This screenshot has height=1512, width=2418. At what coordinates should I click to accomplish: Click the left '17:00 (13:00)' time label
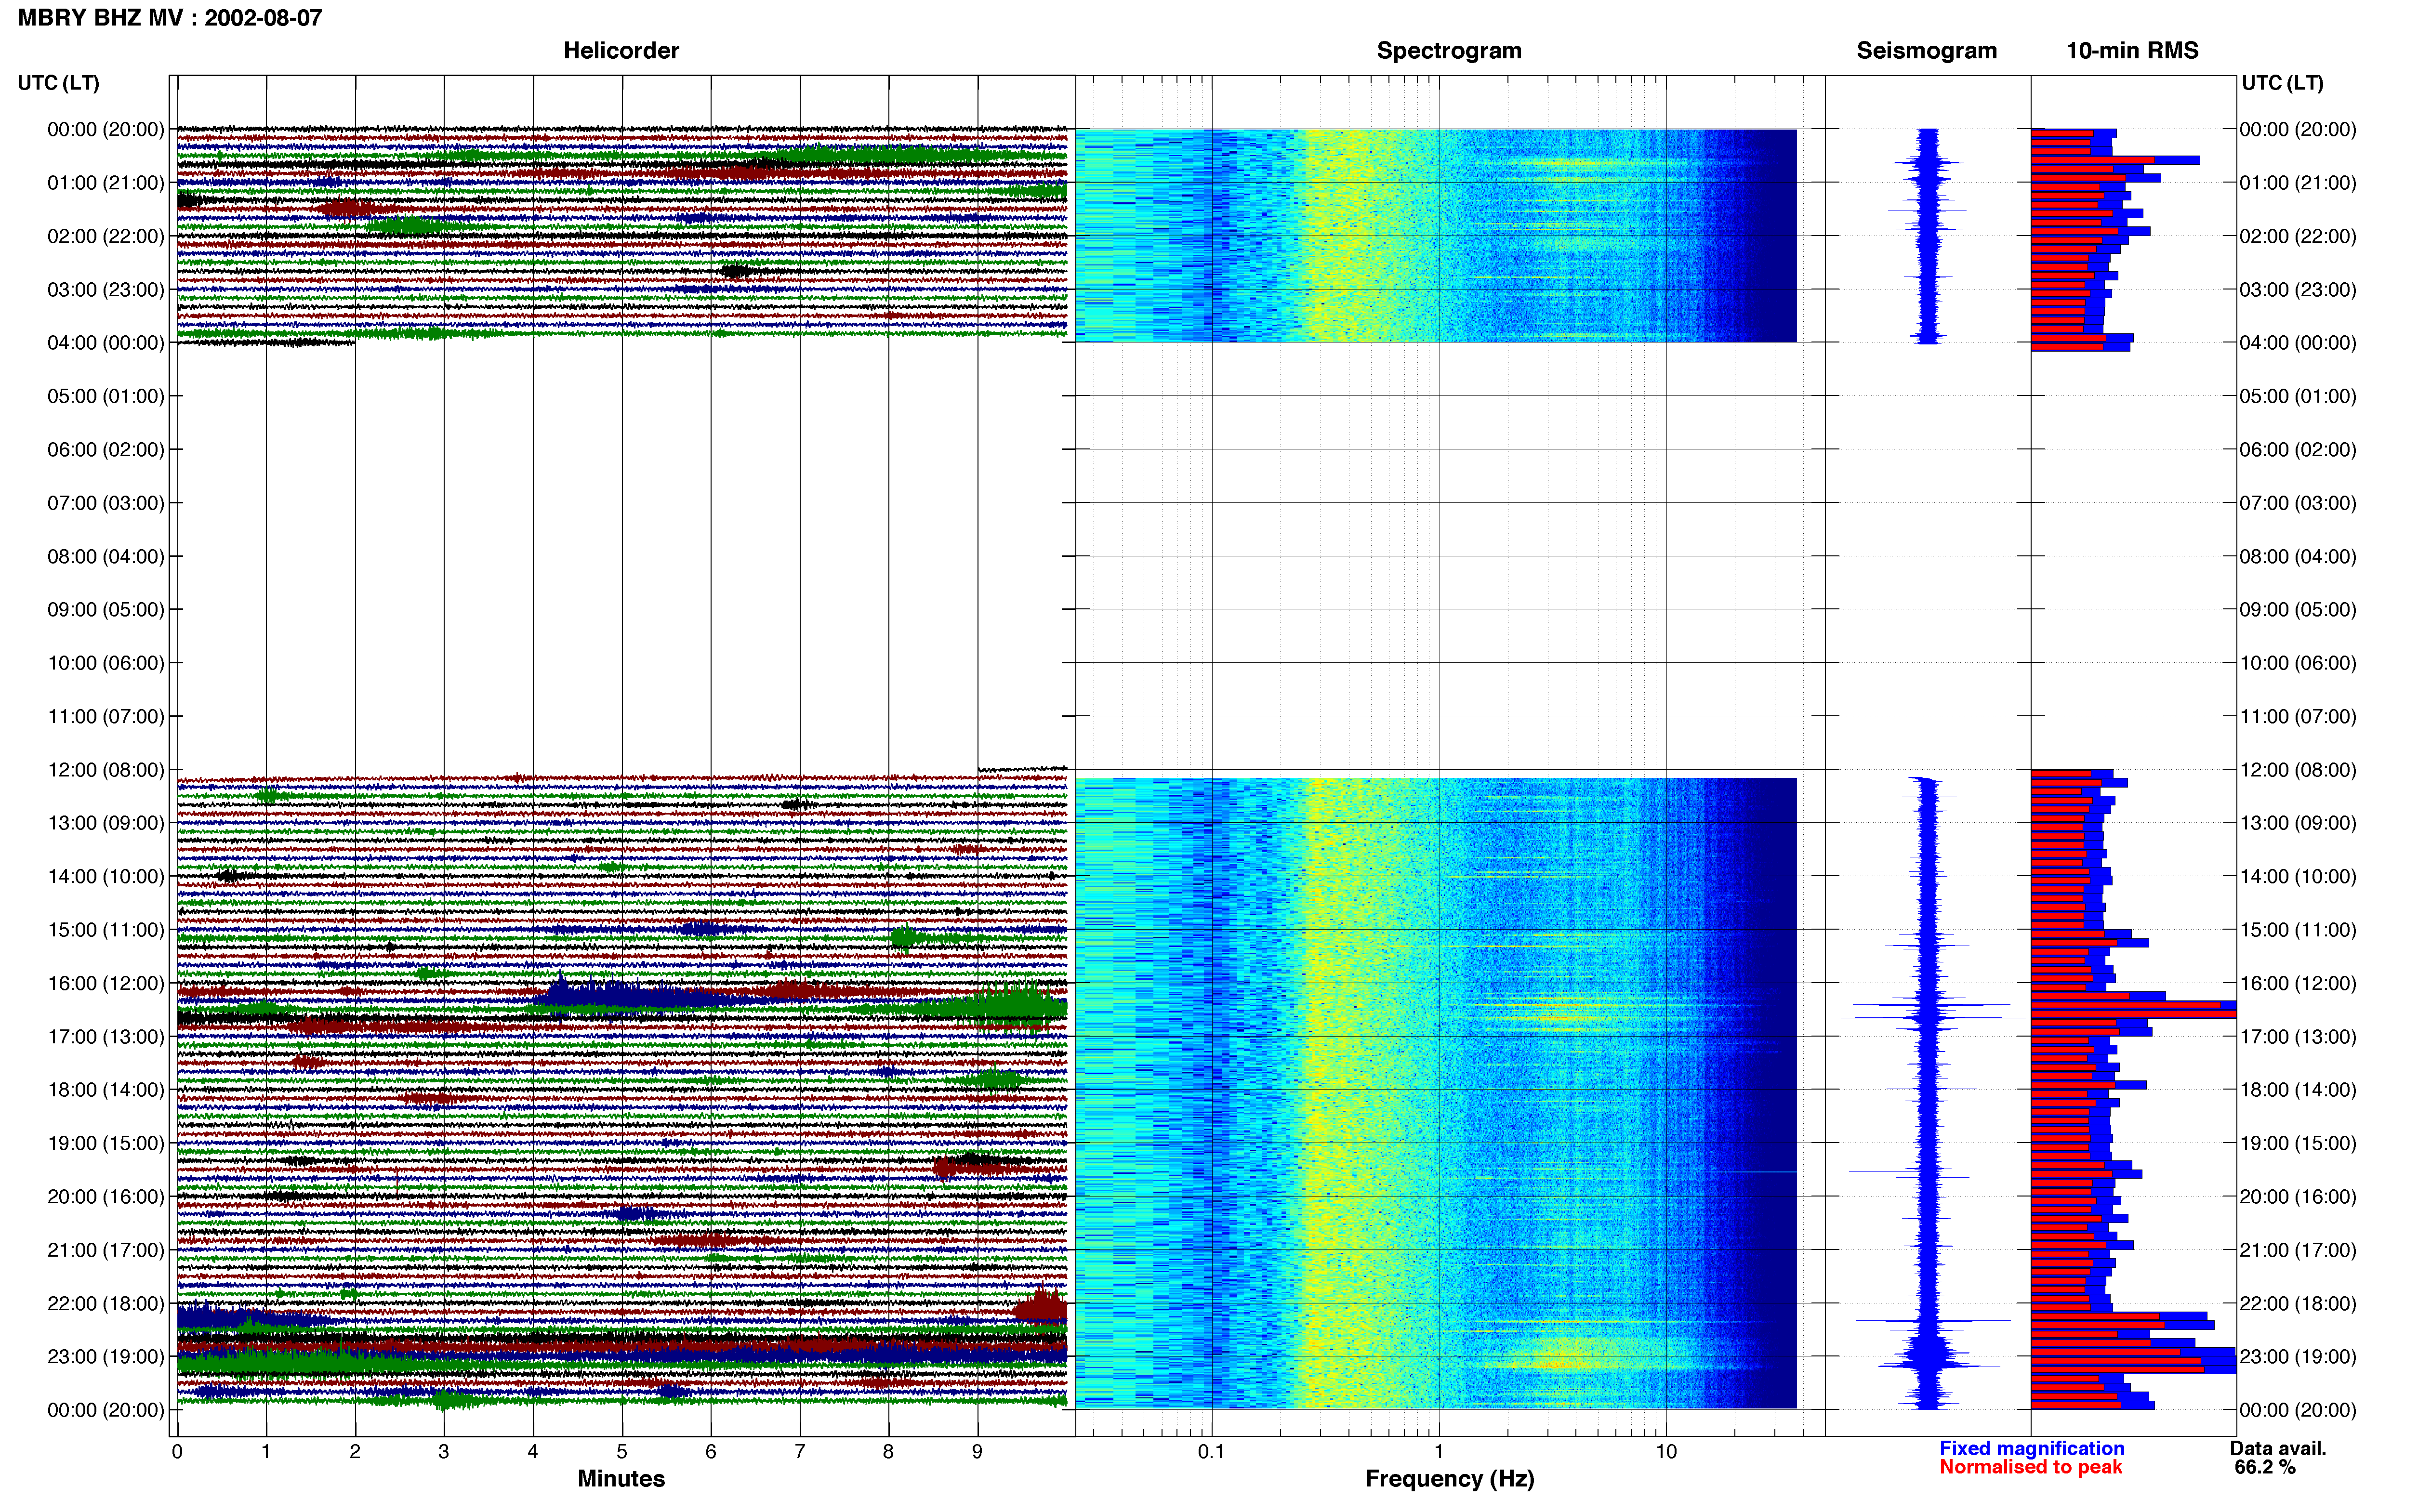106,1036
